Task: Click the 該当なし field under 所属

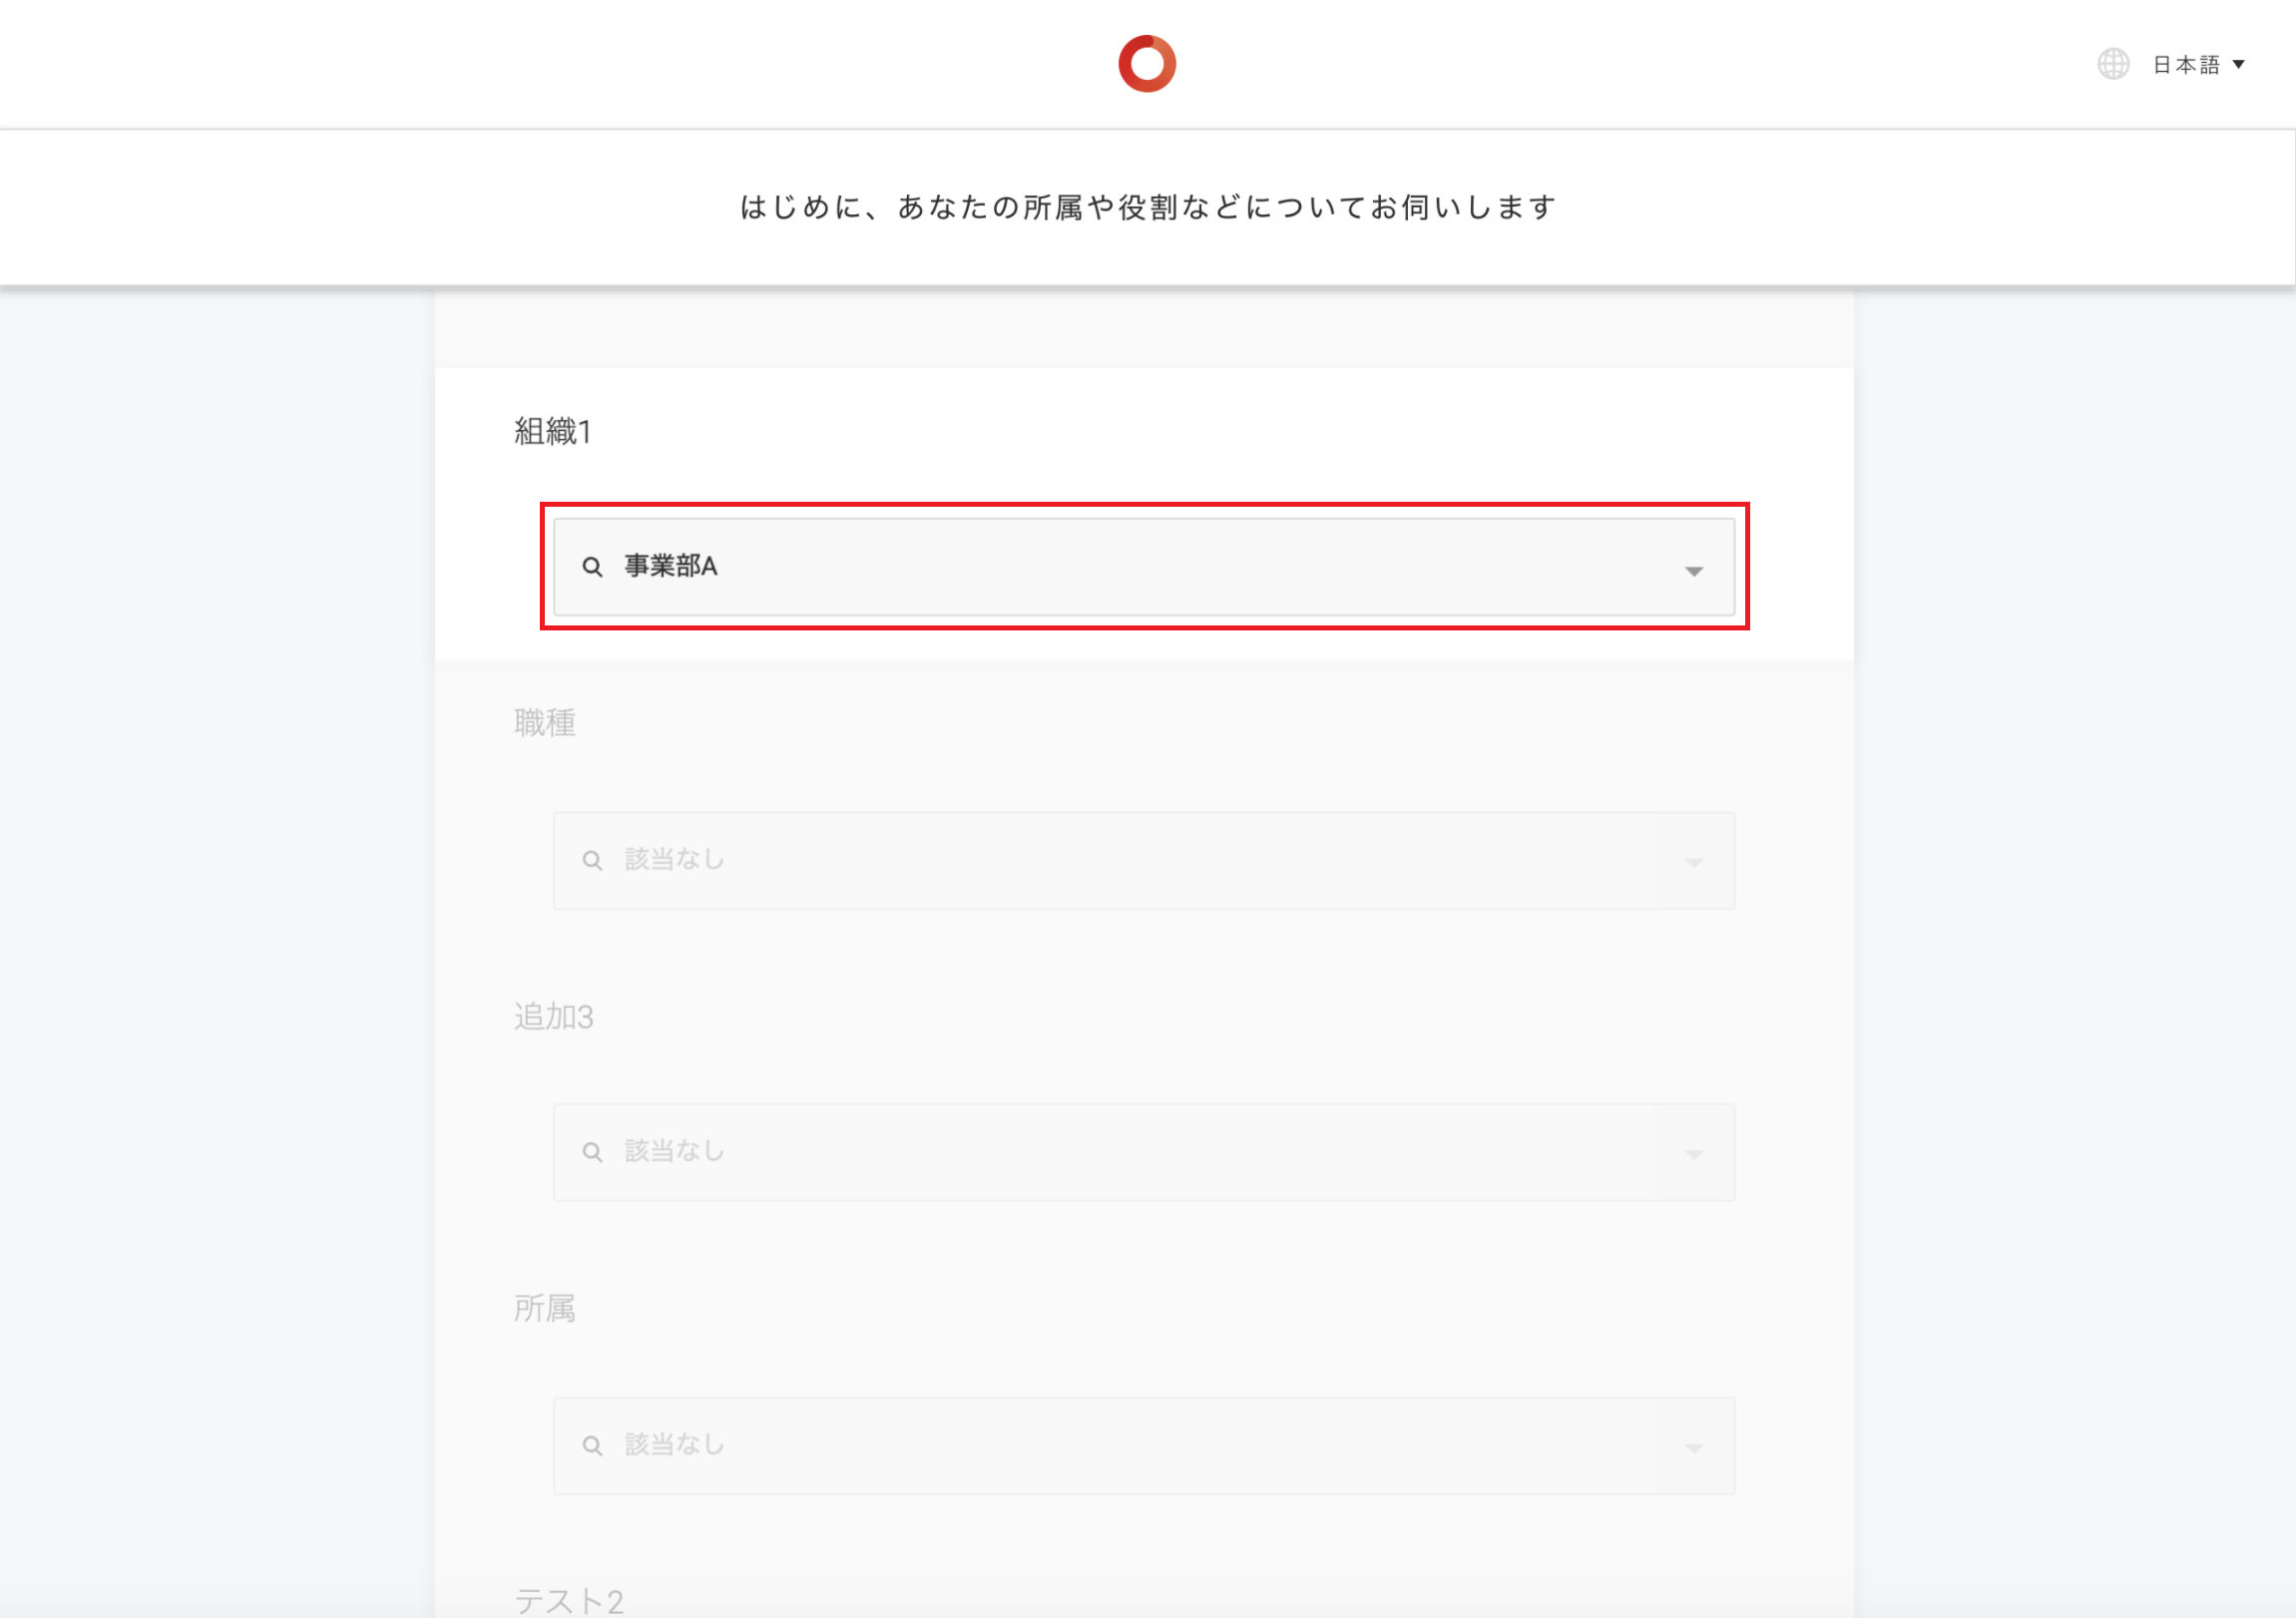Action: (1100, 1445)
